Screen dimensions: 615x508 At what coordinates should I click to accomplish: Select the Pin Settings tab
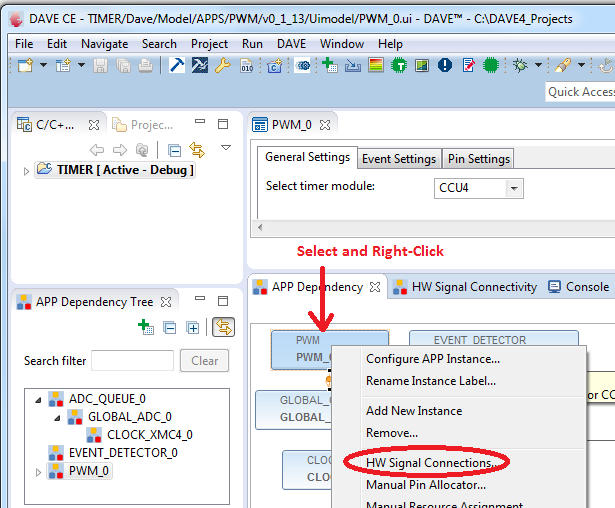(x=479, y=159)
